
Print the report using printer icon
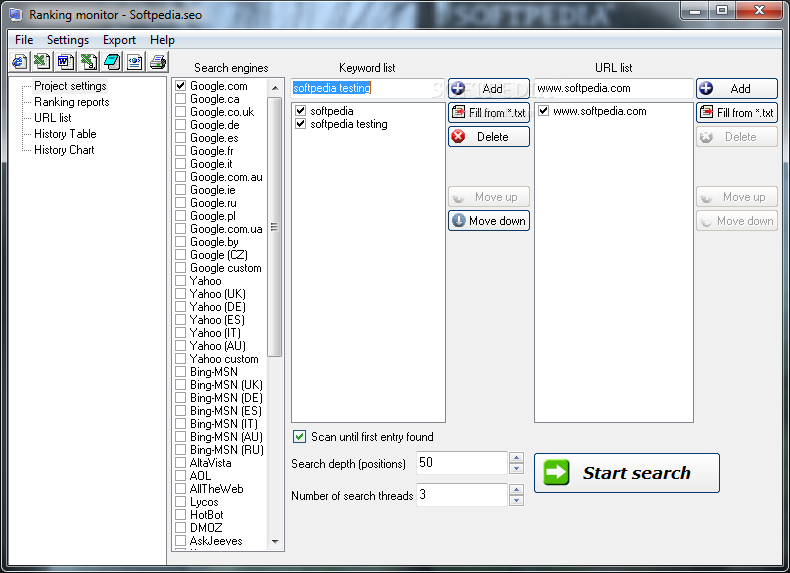coord(158,61)
